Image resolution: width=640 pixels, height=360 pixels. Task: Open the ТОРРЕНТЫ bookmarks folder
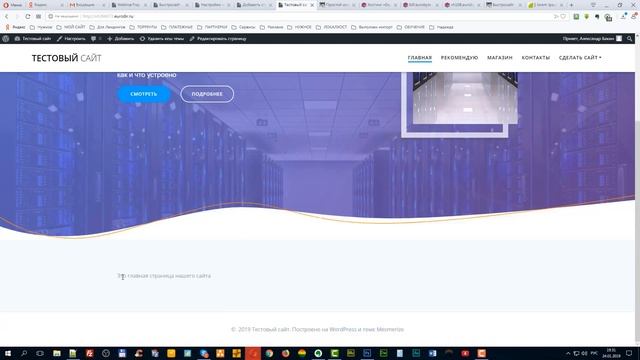point(143,27)
